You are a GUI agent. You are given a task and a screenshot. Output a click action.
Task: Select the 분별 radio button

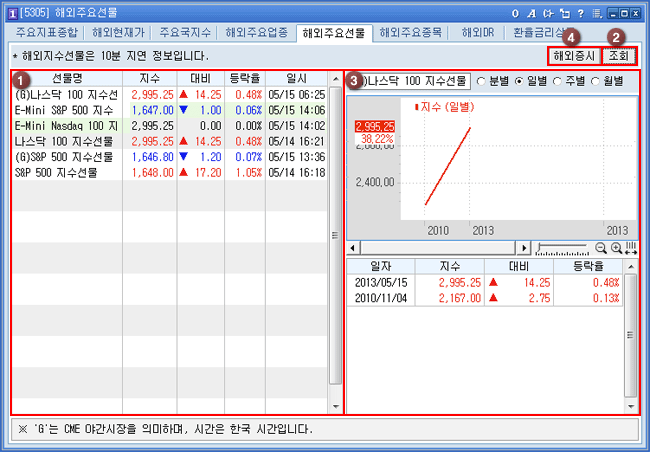[x=481, y=81]
